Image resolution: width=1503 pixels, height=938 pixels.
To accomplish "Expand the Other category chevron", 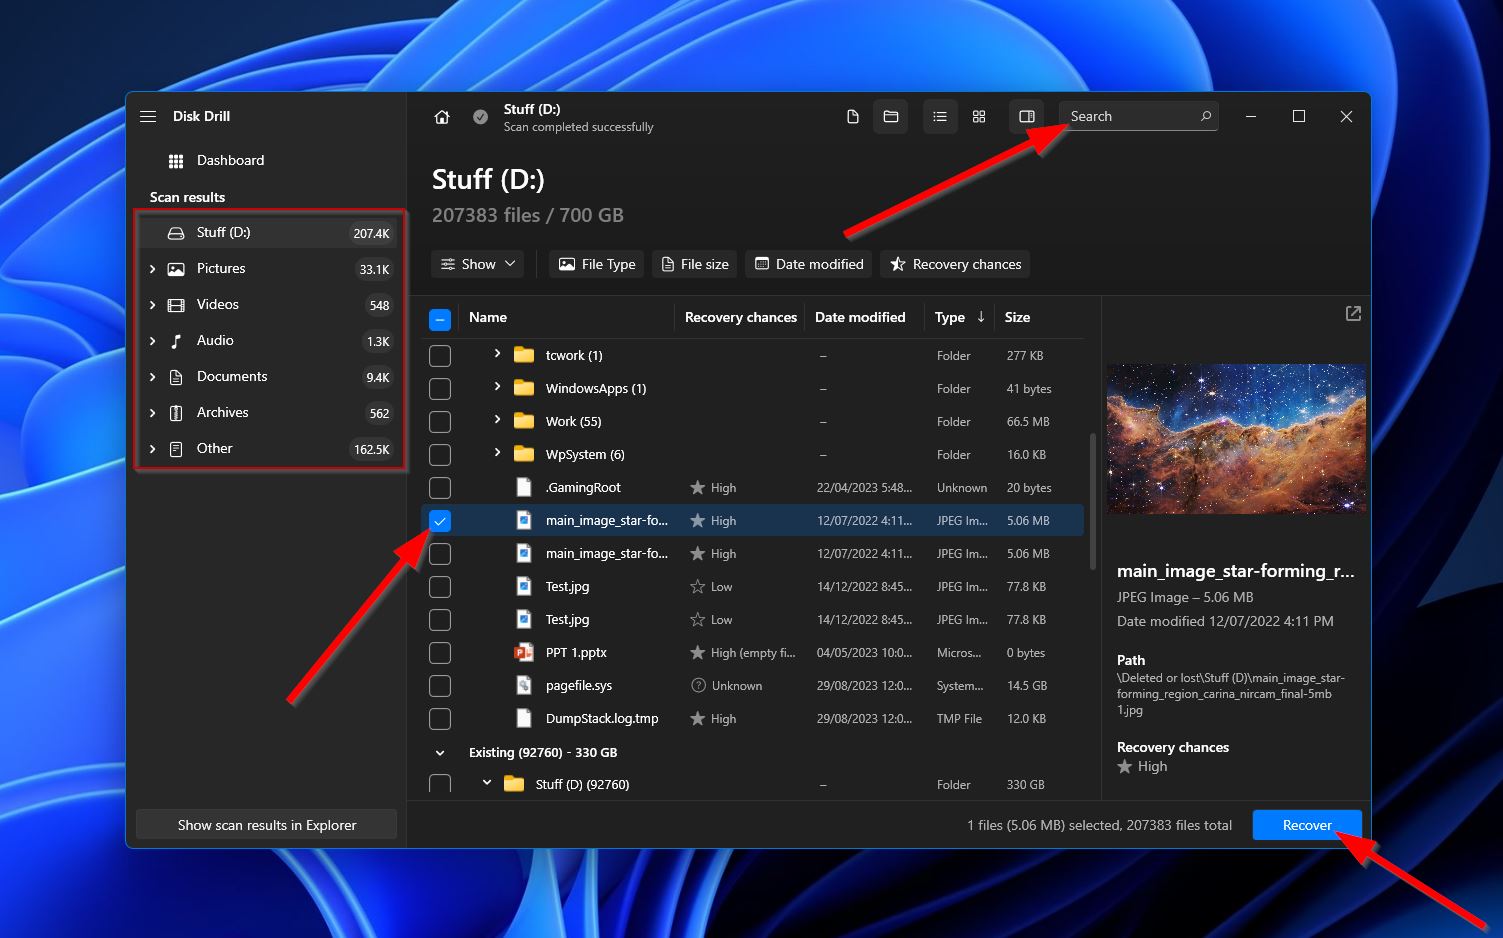I will pyautogui.click(x=152, y=449).
